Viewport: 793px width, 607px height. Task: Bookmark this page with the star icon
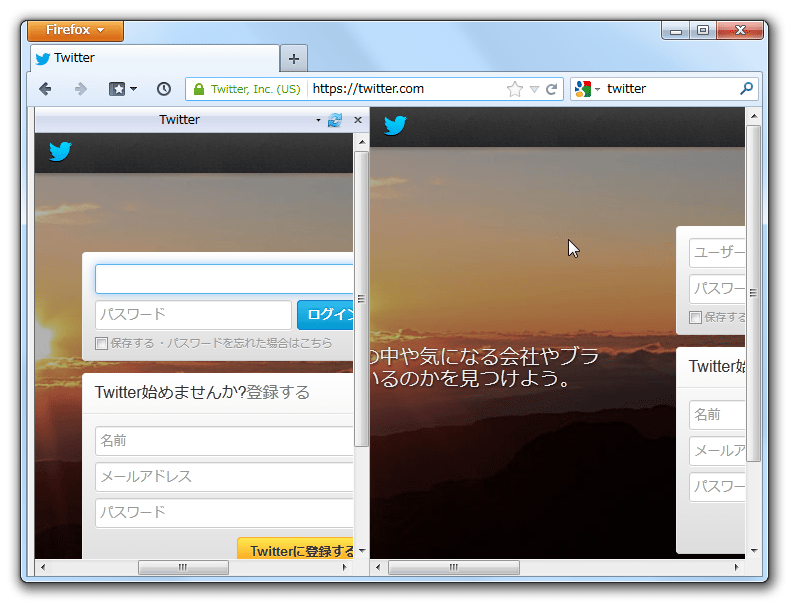[515, 89]
